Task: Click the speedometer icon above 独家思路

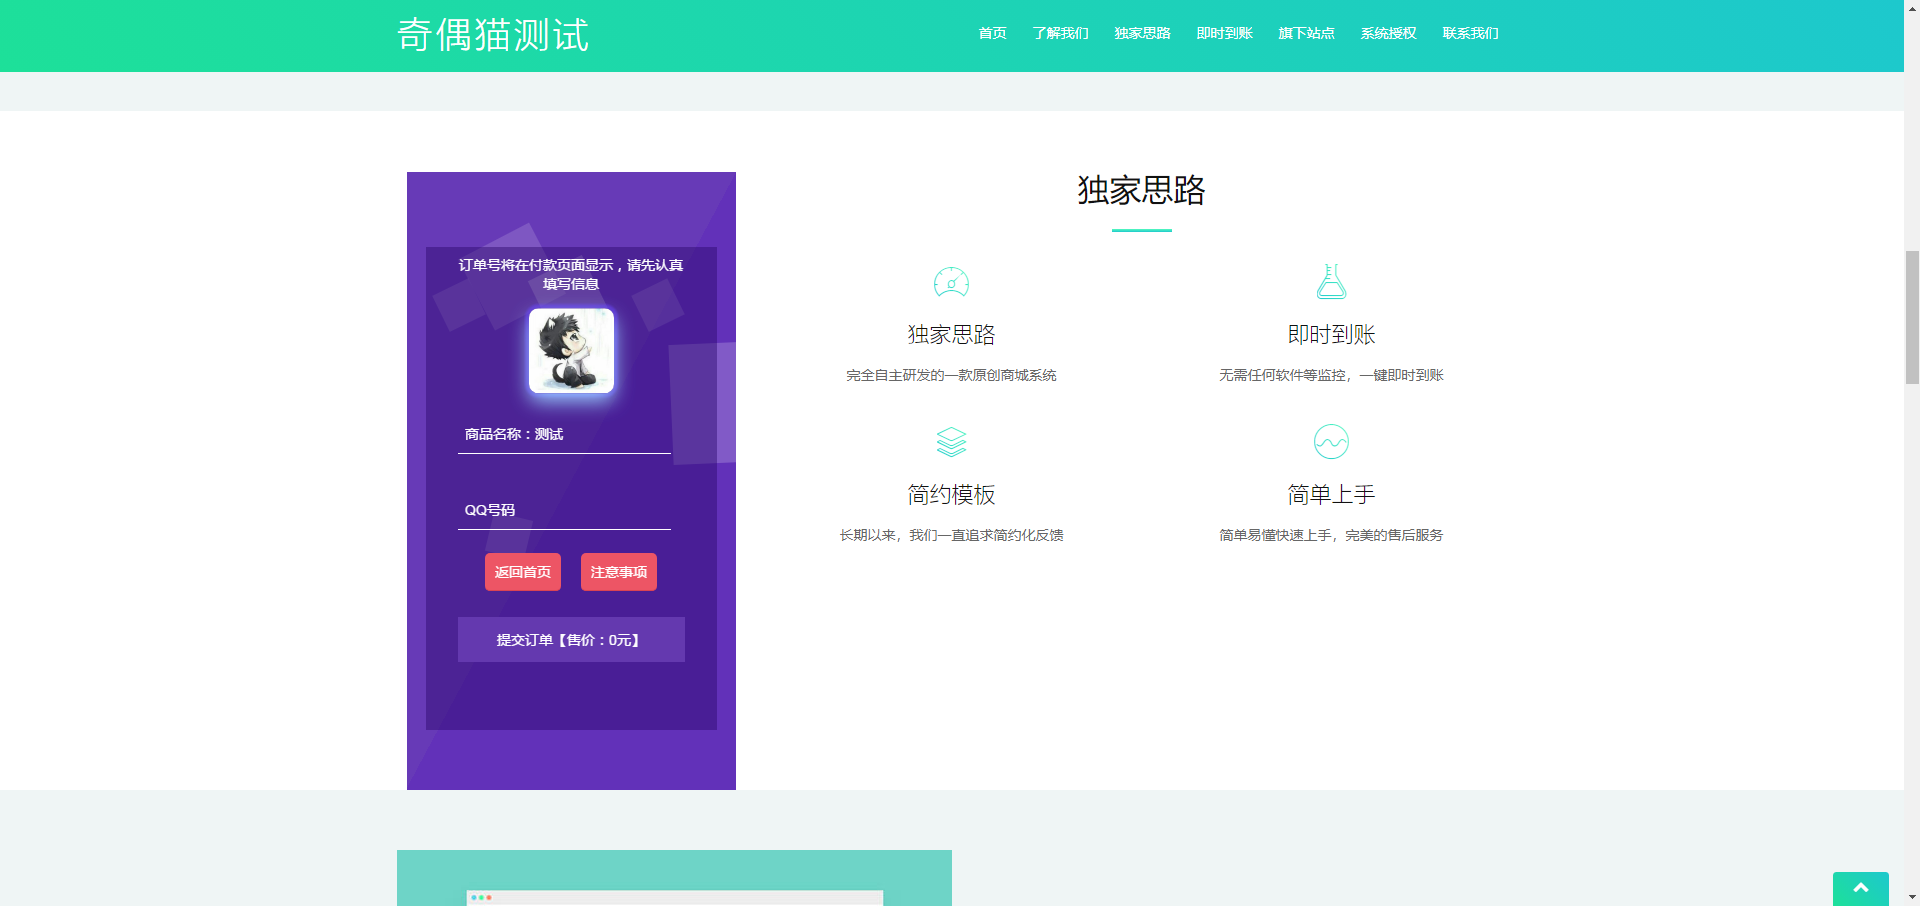Action: [x=951, y=283]
